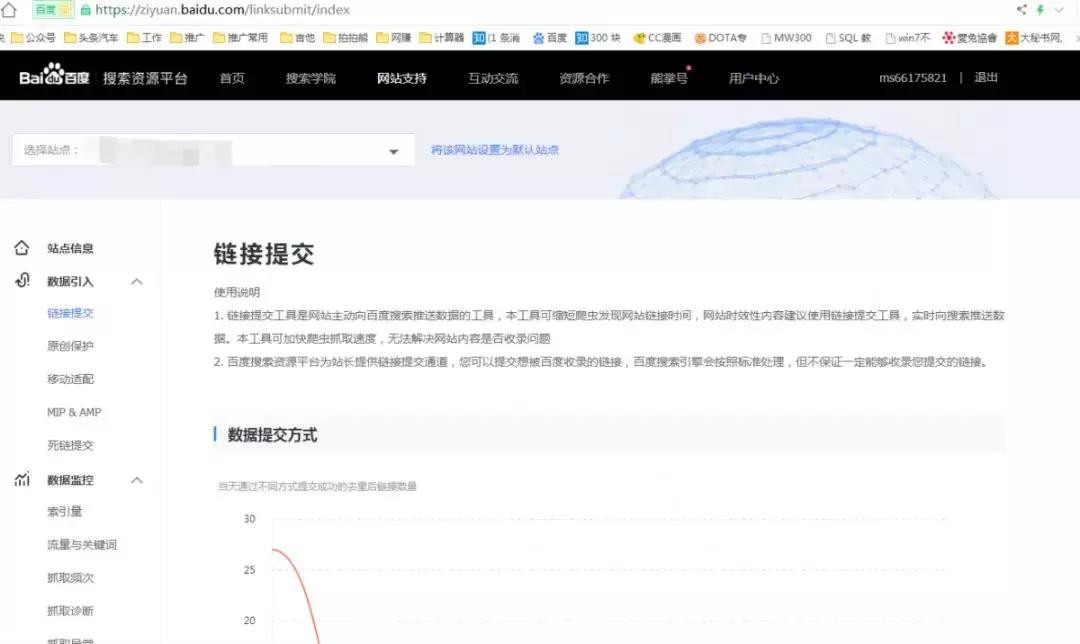The image size is (1080, 644).
Task: Open the CC漫画 bookmark via its favicon
Action: point(637,37)
